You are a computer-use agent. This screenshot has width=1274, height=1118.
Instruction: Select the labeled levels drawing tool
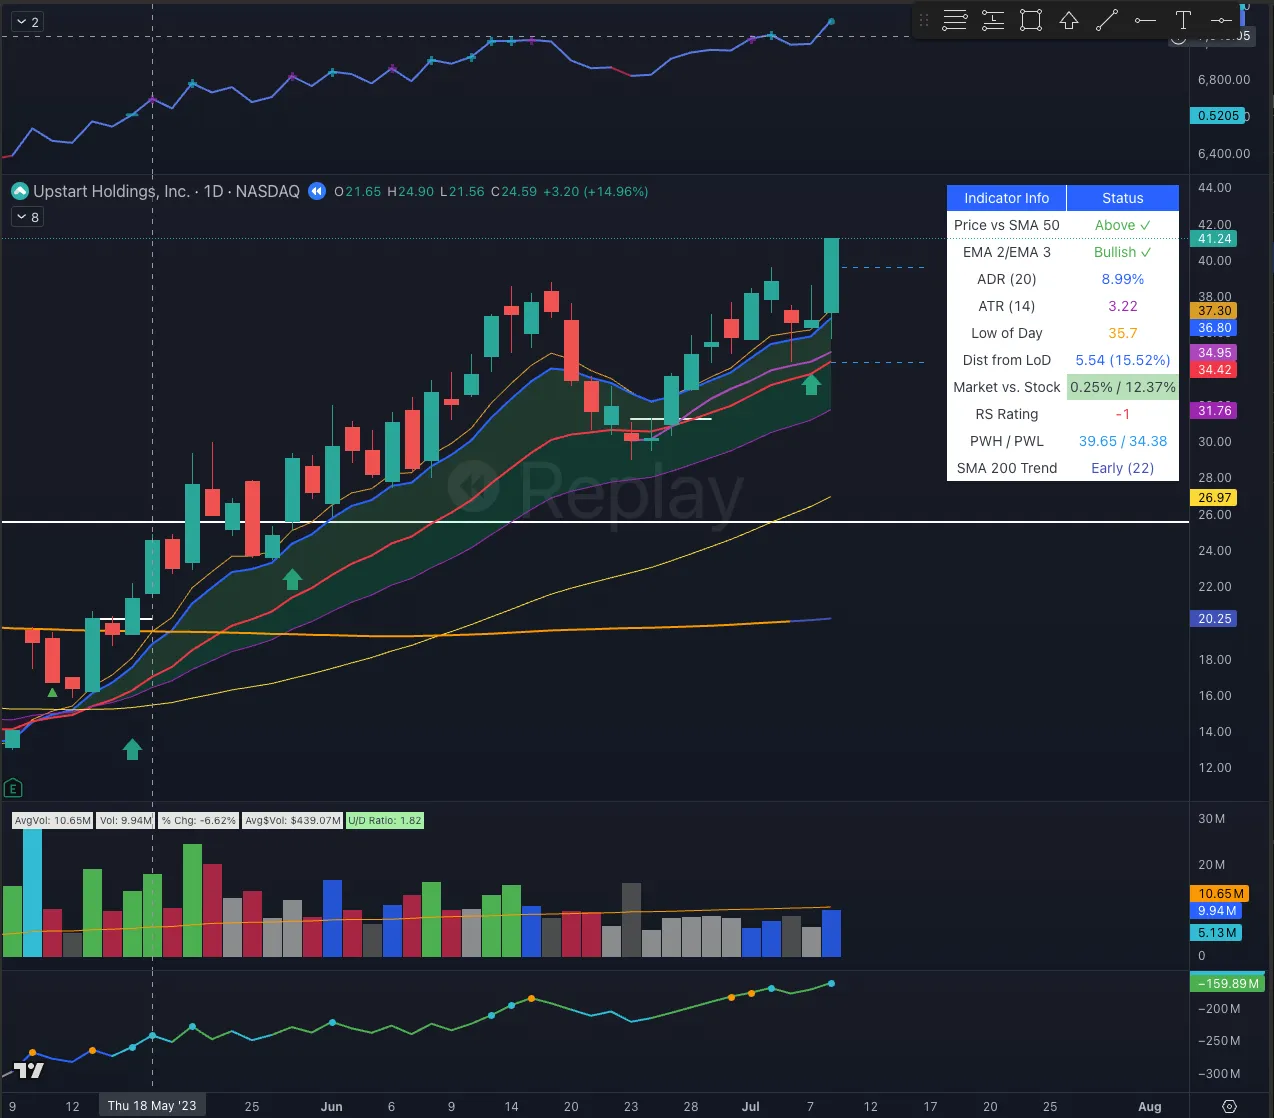993,20
